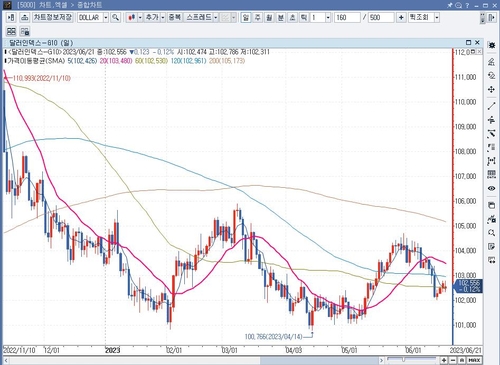Open the greyed grid dropdown next to 스프레드

[233, 17]
